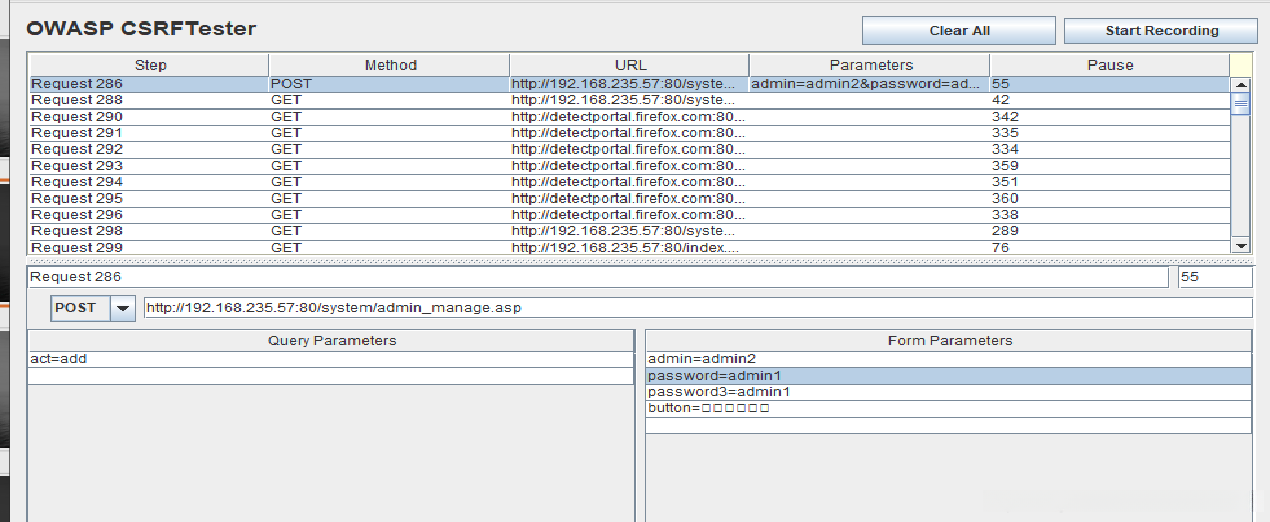Click the Start Recording button
The width and height of the screenshot is (1270, 522).
pyautogui.click(x=1161, y=30)
